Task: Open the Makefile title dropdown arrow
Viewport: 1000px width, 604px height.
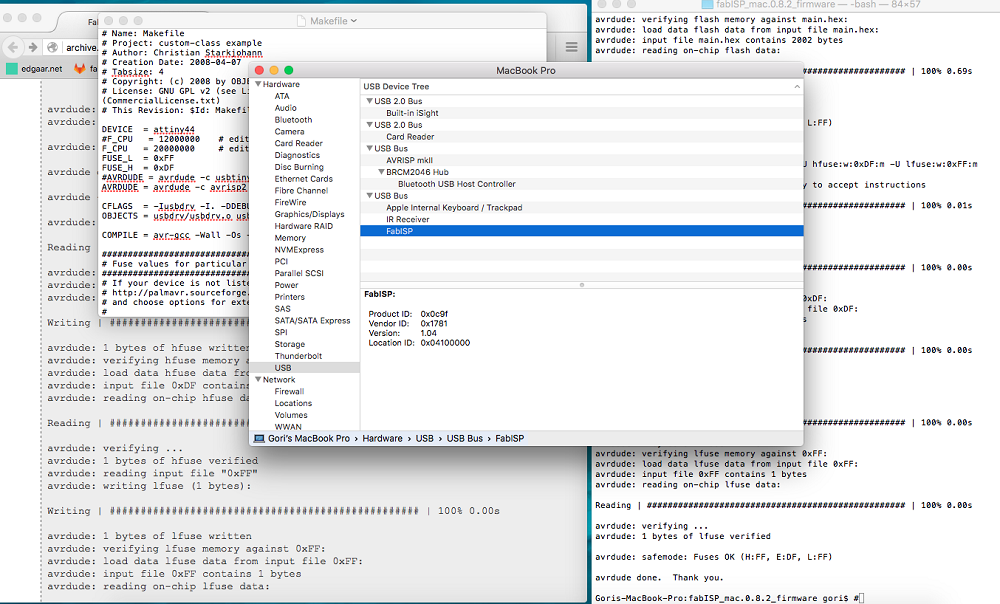Action: point(354,21)
